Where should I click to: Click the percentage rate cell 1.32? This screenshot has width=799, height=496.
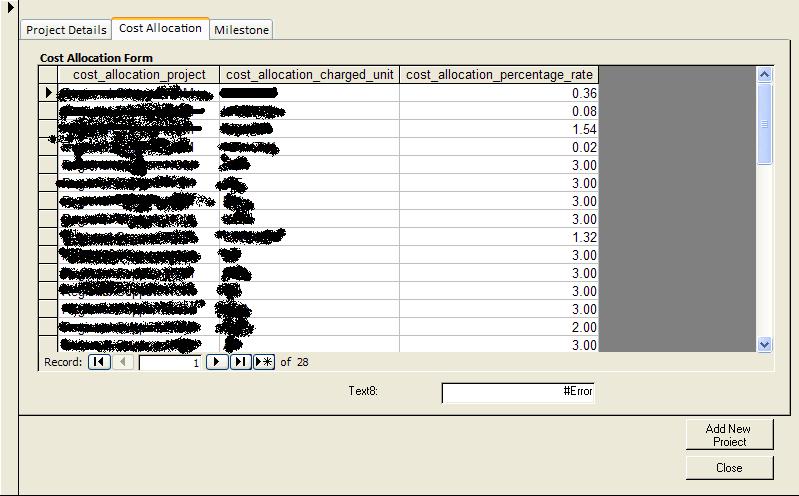coord(499,237)
